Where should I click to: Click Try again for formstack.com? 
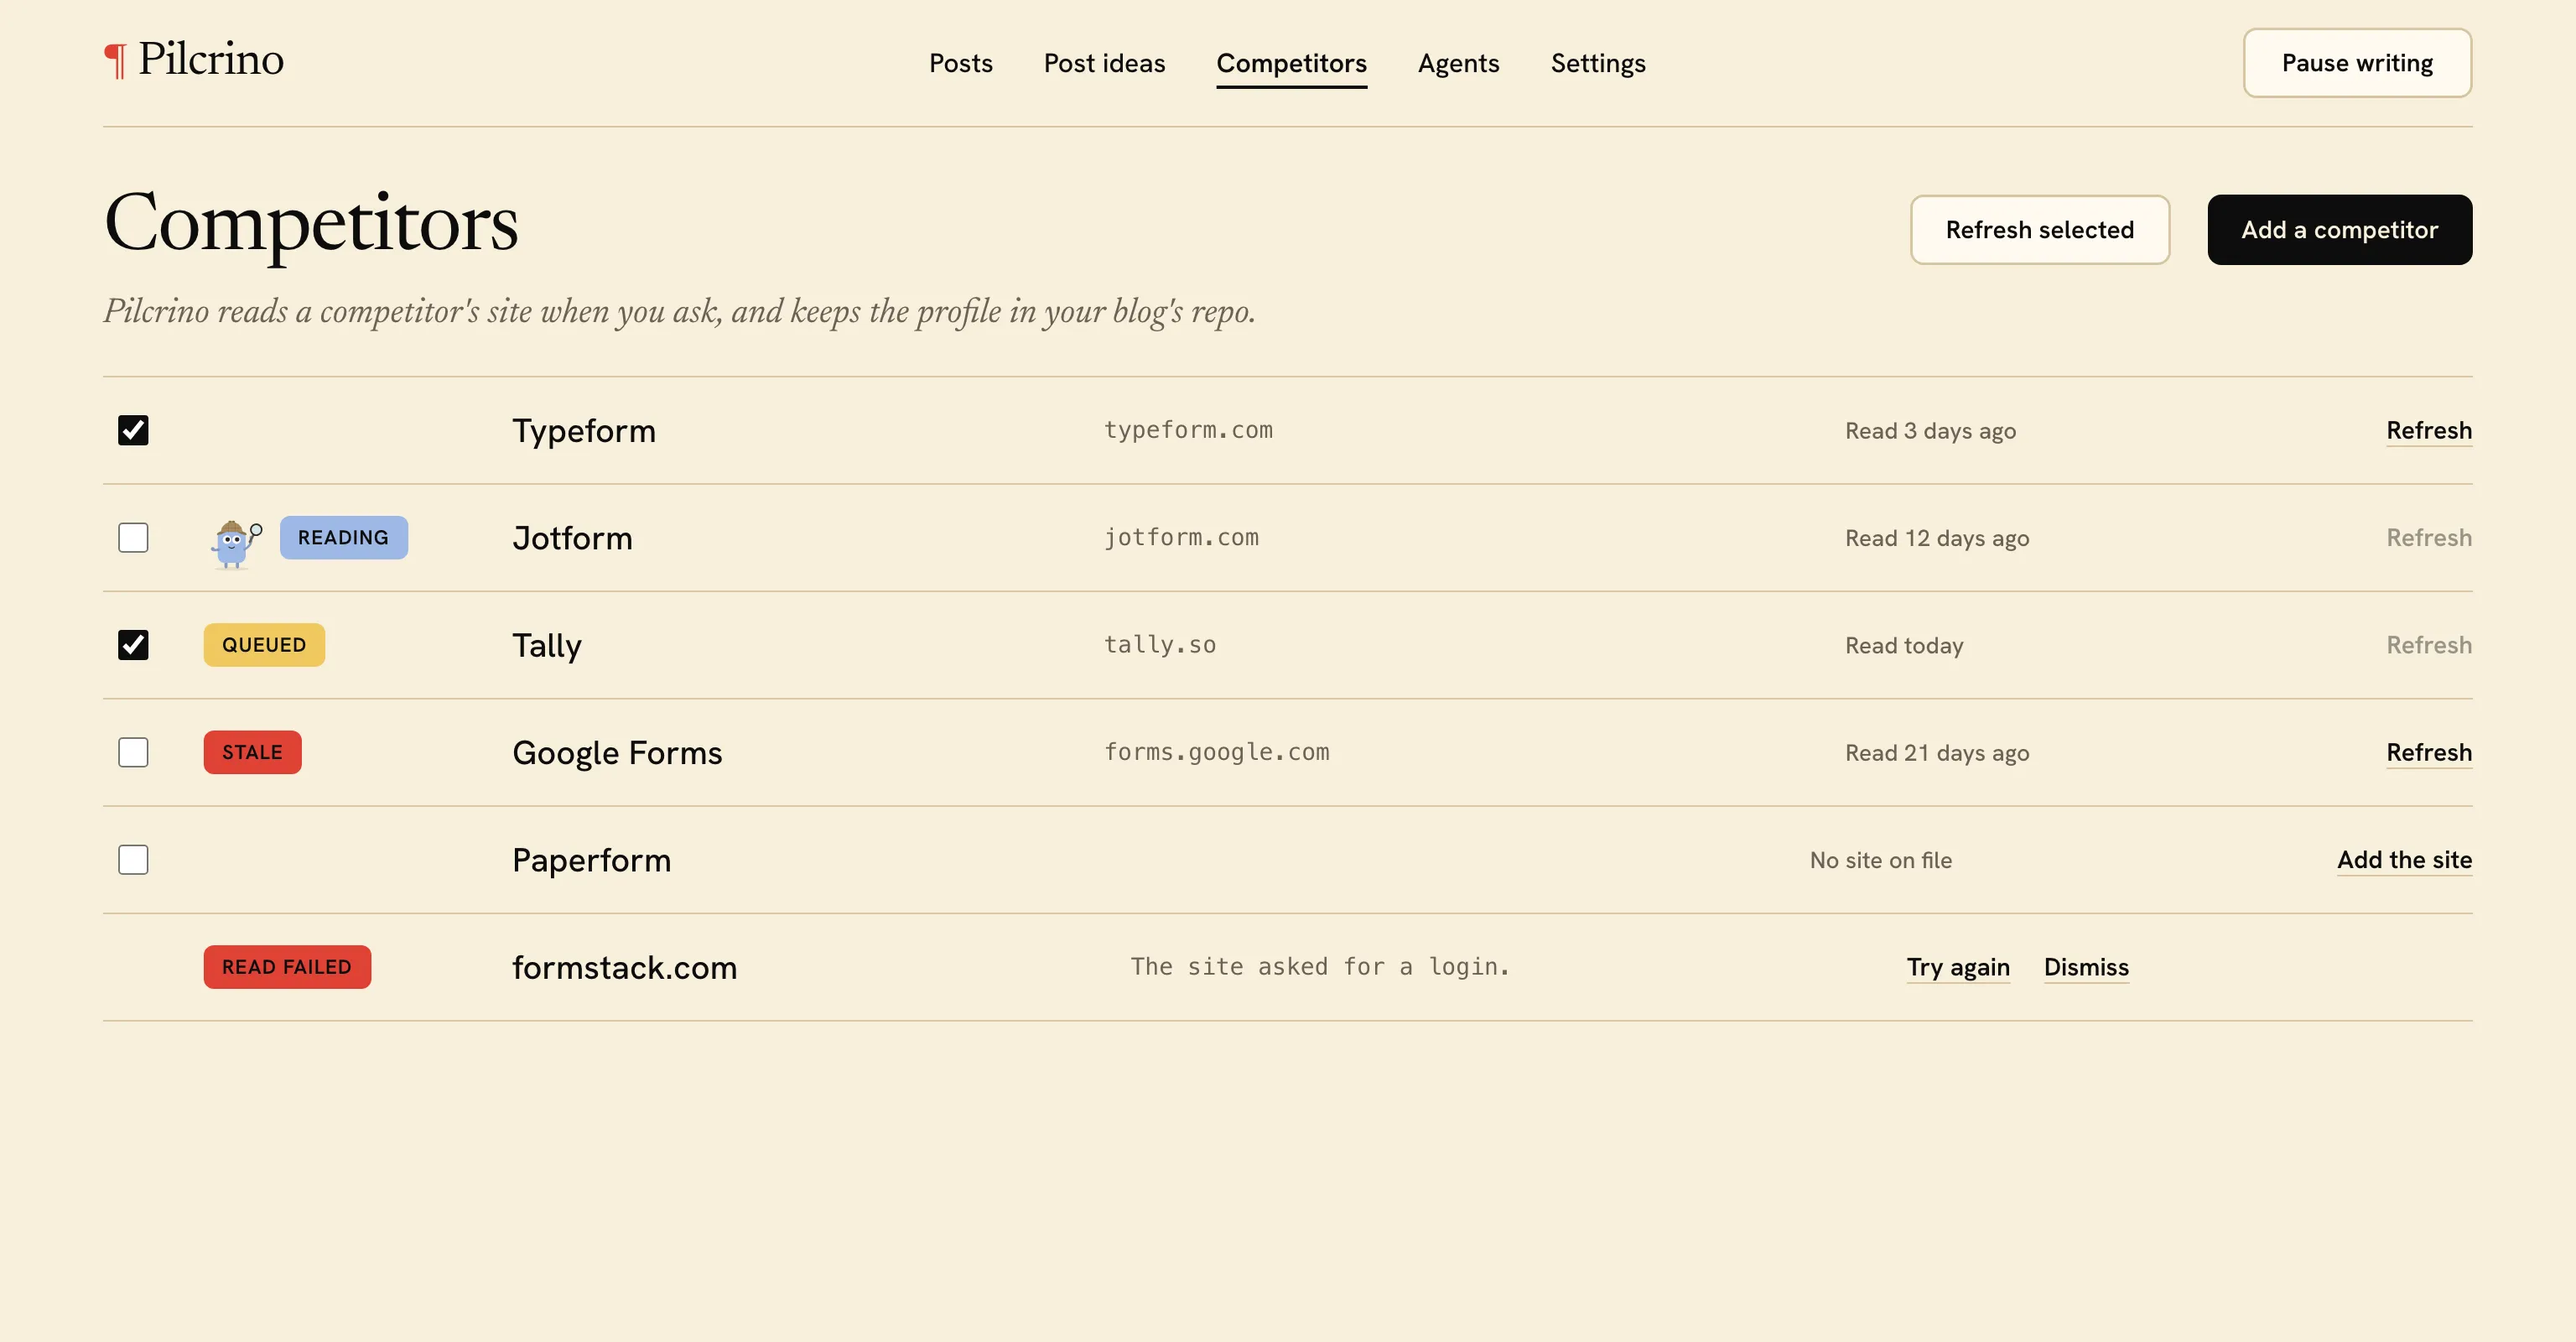(1957, 968)
